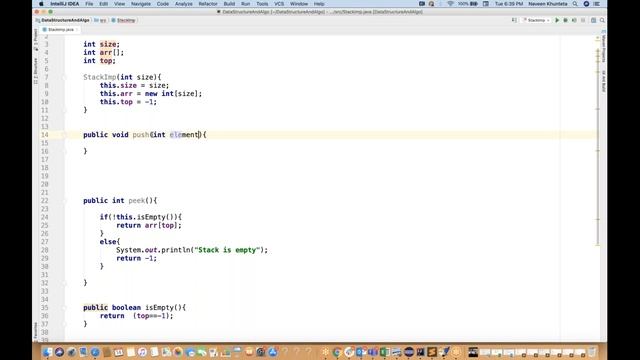Open Safari from the Dock
Viewport: 640px width, 360px height.
[x=95, y=351]
